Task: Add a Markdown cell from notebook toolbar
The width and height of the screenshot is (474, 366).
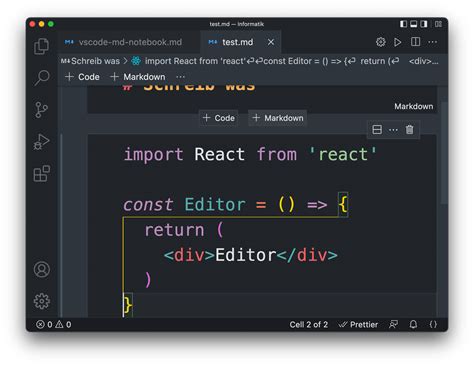Action: click(x=138, y=77)
